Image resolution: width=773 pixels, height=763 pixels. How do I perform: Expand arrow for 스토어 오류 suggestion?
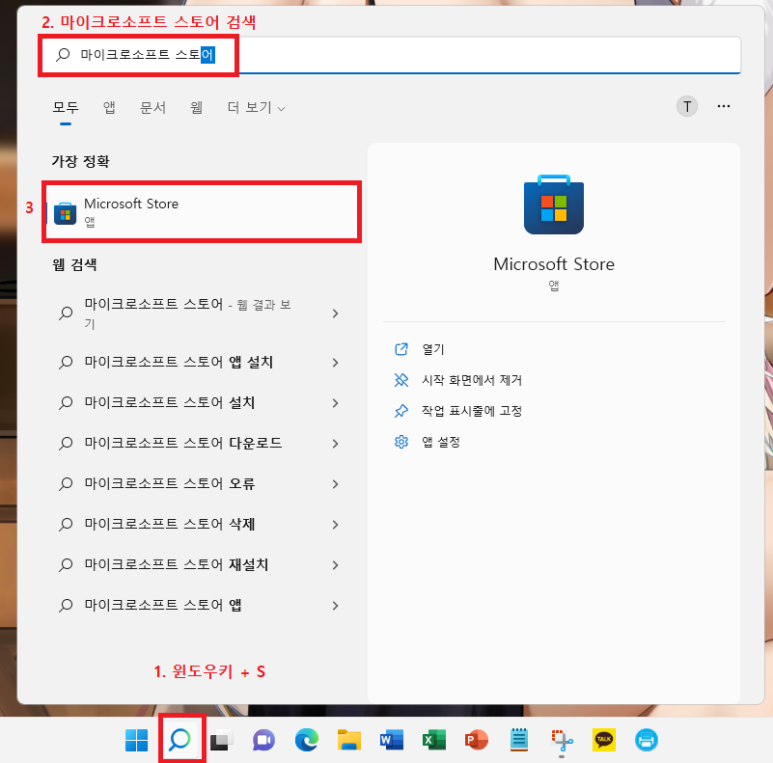[335, 484]
